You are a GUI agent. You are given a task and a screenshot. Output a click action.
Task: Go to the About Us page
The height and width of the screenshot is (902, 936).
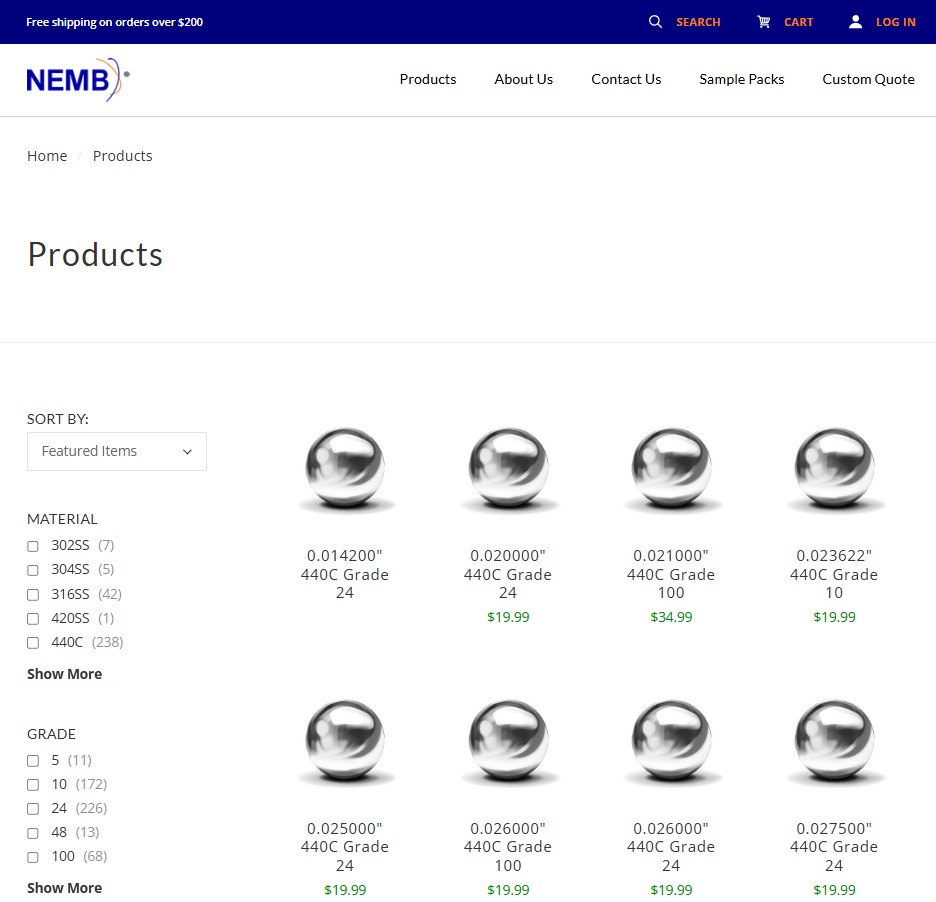[x=524, y=79]
